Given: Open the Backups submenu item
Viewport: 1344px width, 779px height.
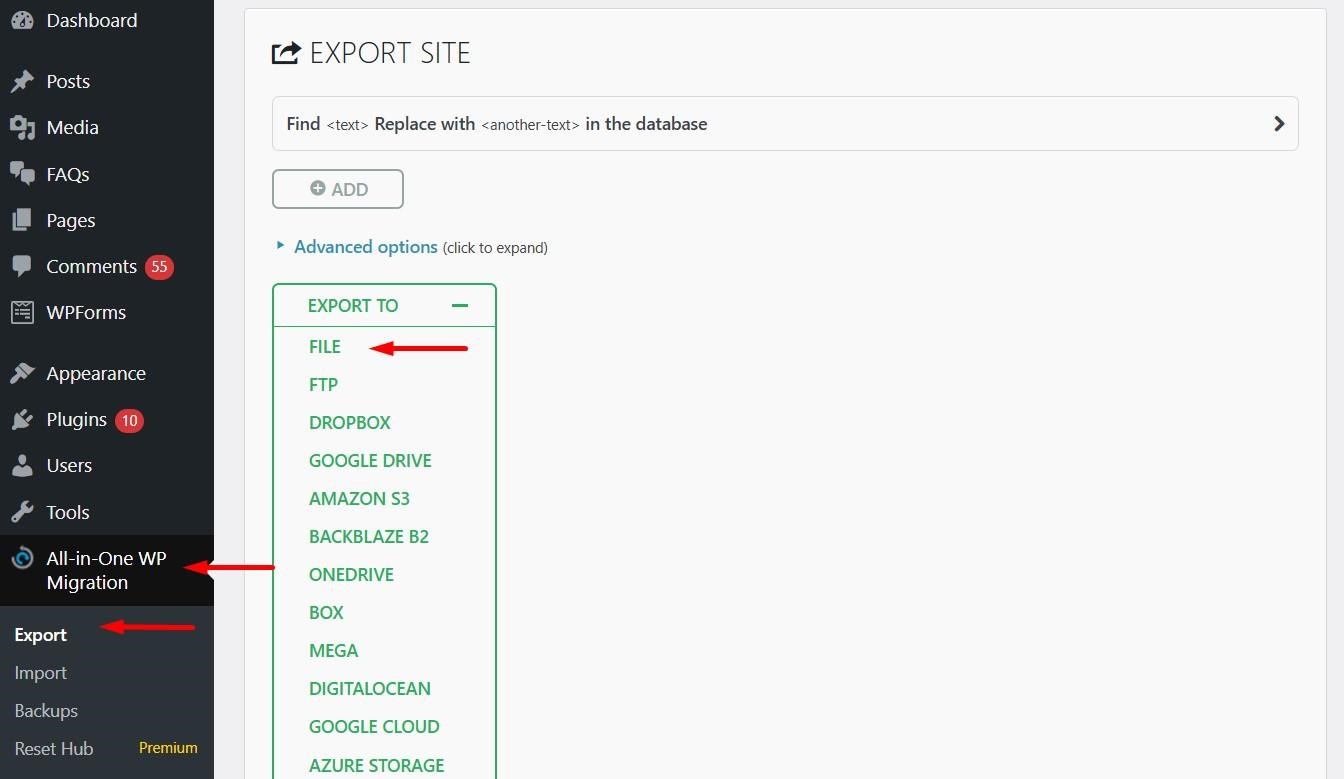Looking at the screenshot, I should [46, 711].
